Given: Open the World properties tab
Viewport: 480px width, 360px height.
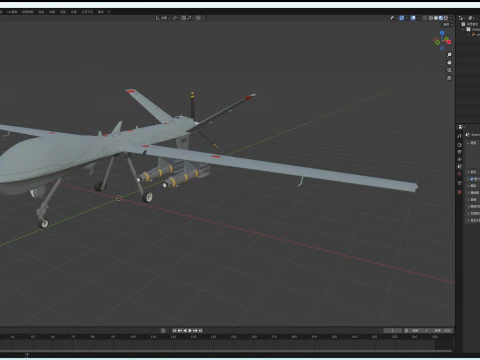Looking at the screenshot, I should (459, 174).
